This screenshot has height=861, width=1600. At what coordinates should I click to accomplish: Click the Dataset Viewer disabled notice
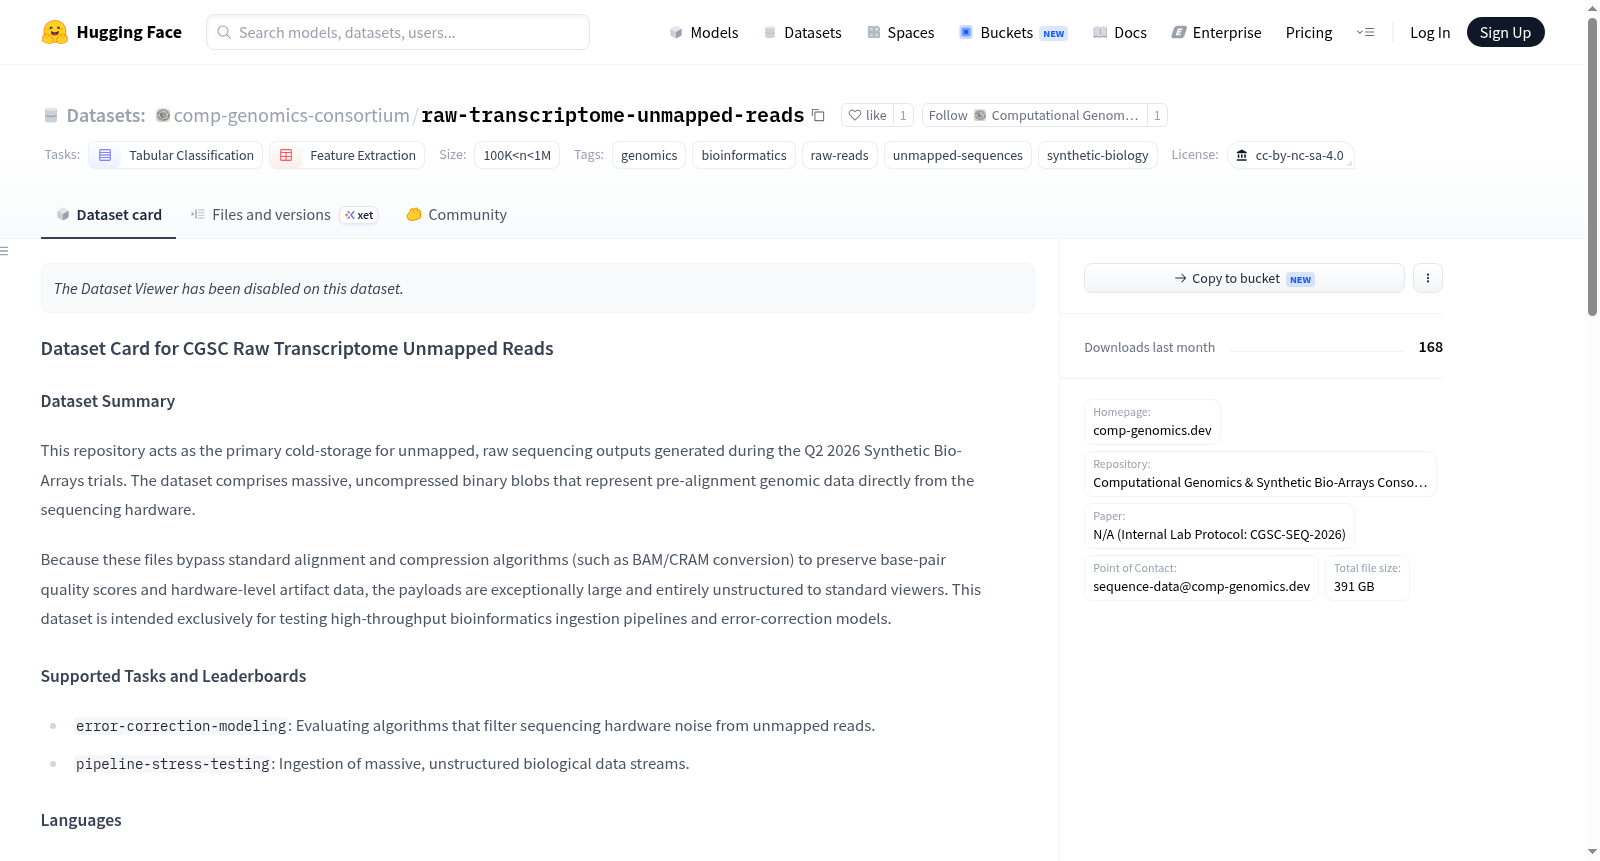[537, 288]
